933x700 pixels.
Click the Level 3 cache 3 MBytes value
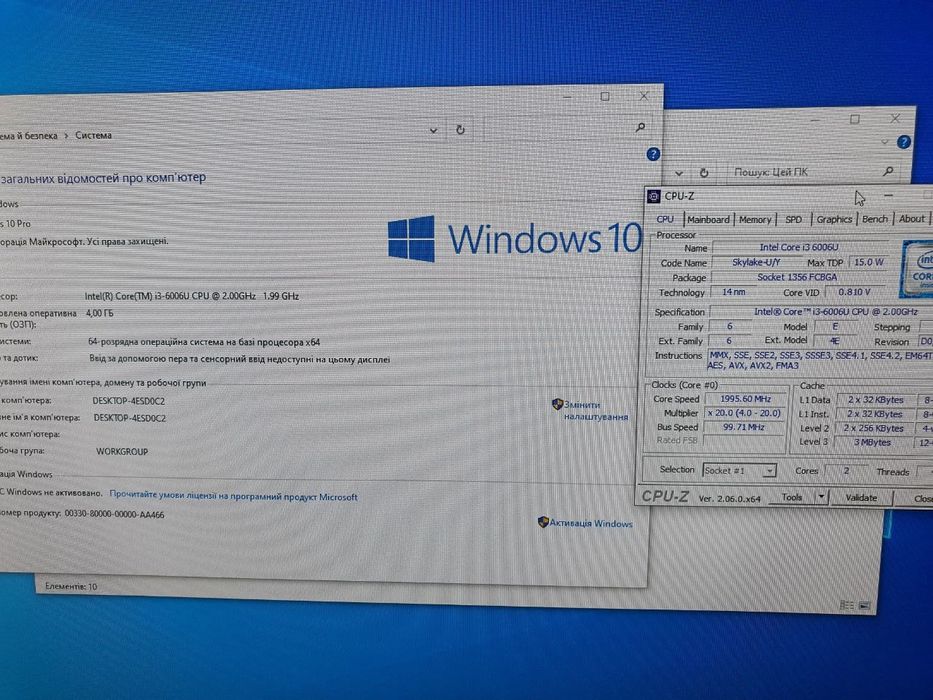[872, 442]
